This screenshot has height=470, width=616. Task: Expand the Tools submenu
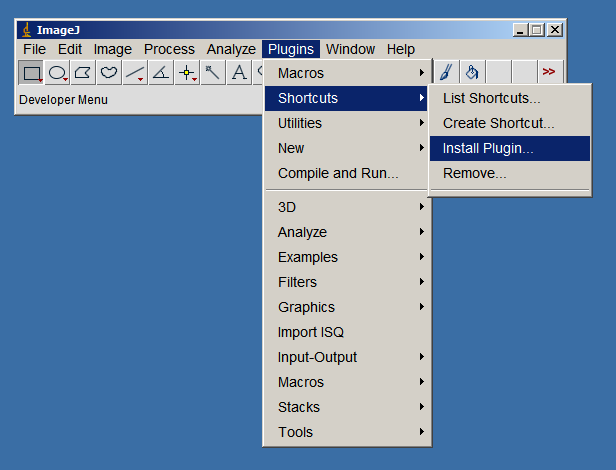pyautogui.click(x=347, y=432)
